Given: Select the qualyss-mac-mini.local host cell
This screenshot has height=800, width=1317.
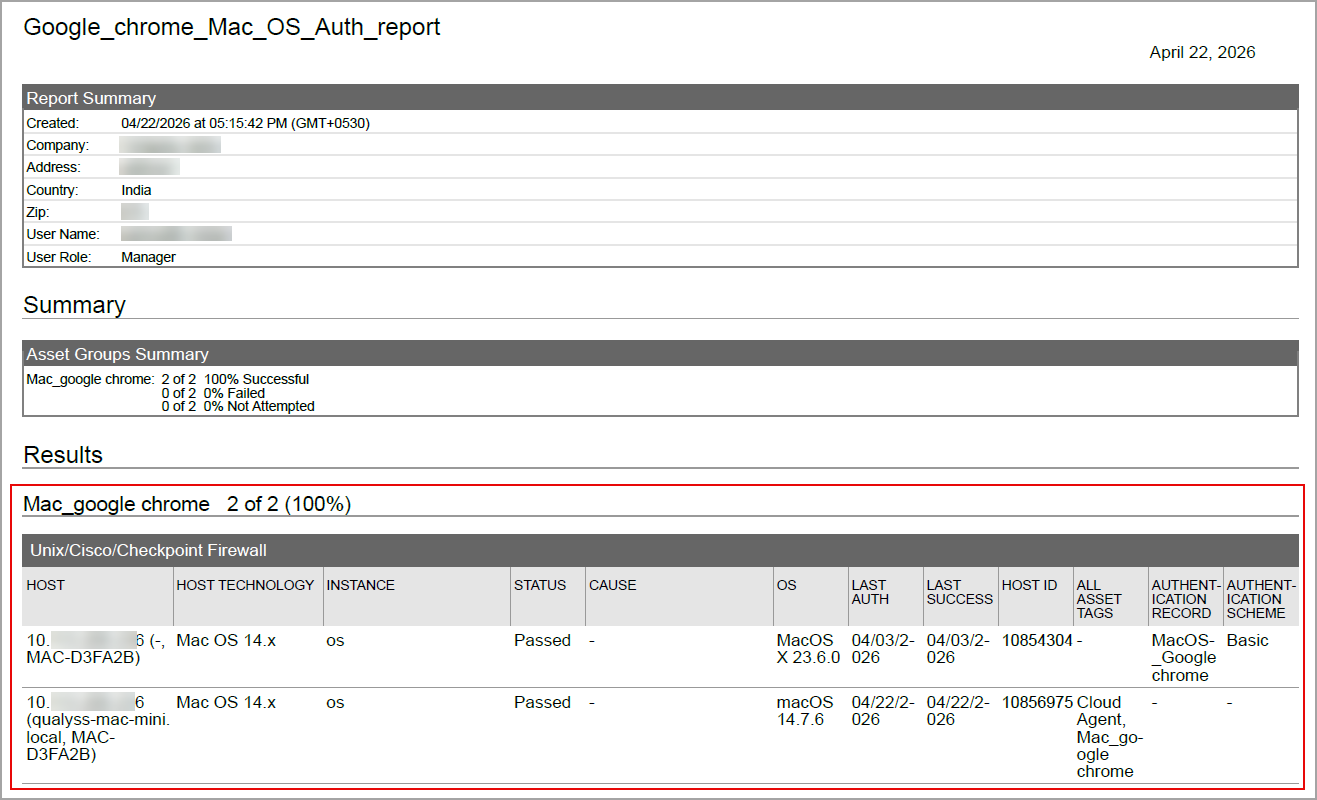Looking at the screenshot, I should [x=98, y=729].
